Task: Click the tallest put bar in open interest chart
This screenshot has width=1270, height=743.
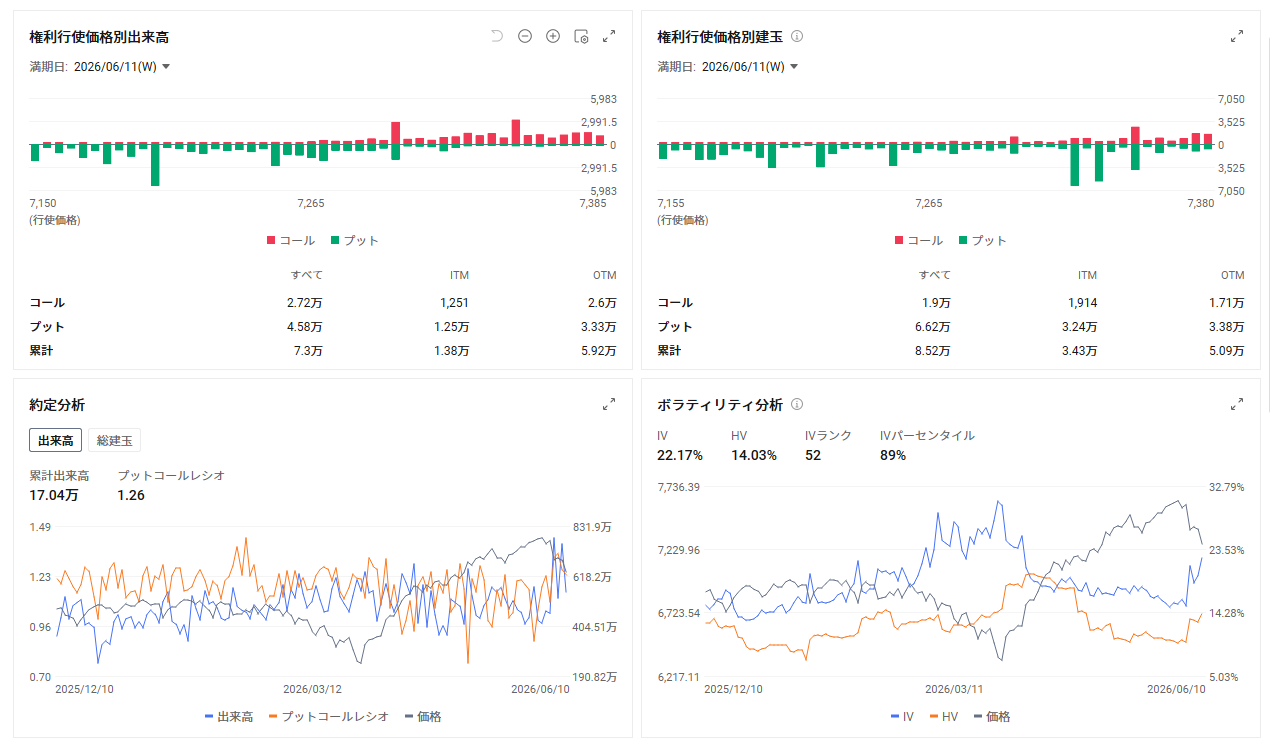Action: pyautogui.click(x=1075, y=165)
